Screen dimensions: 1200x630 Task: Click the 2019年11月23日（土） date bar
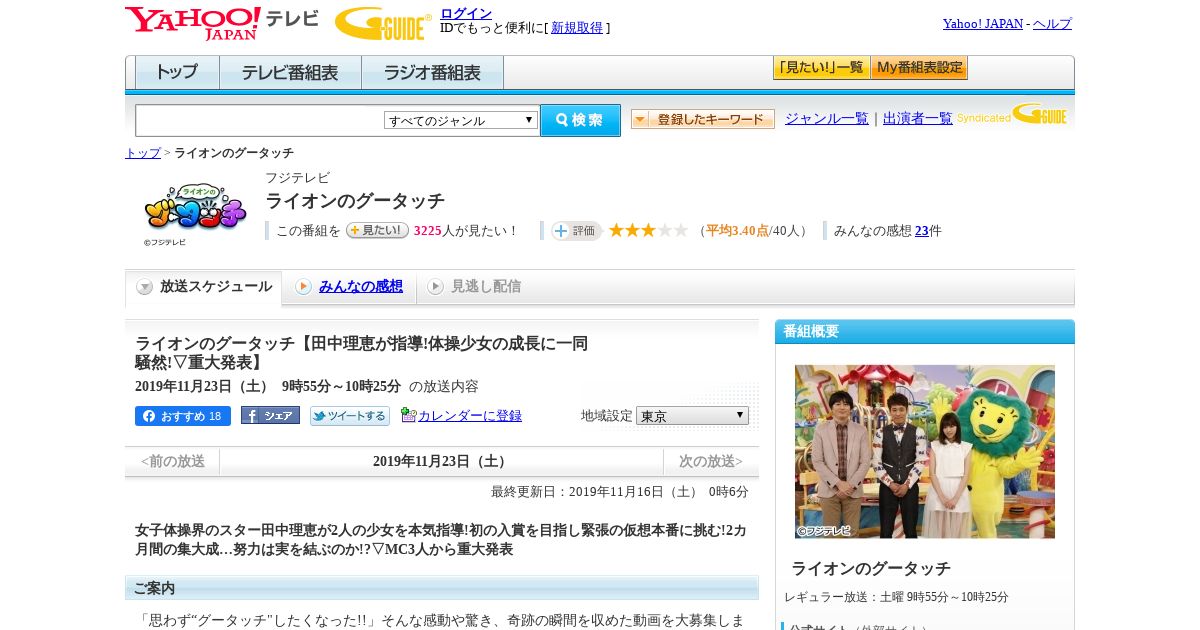441,461
